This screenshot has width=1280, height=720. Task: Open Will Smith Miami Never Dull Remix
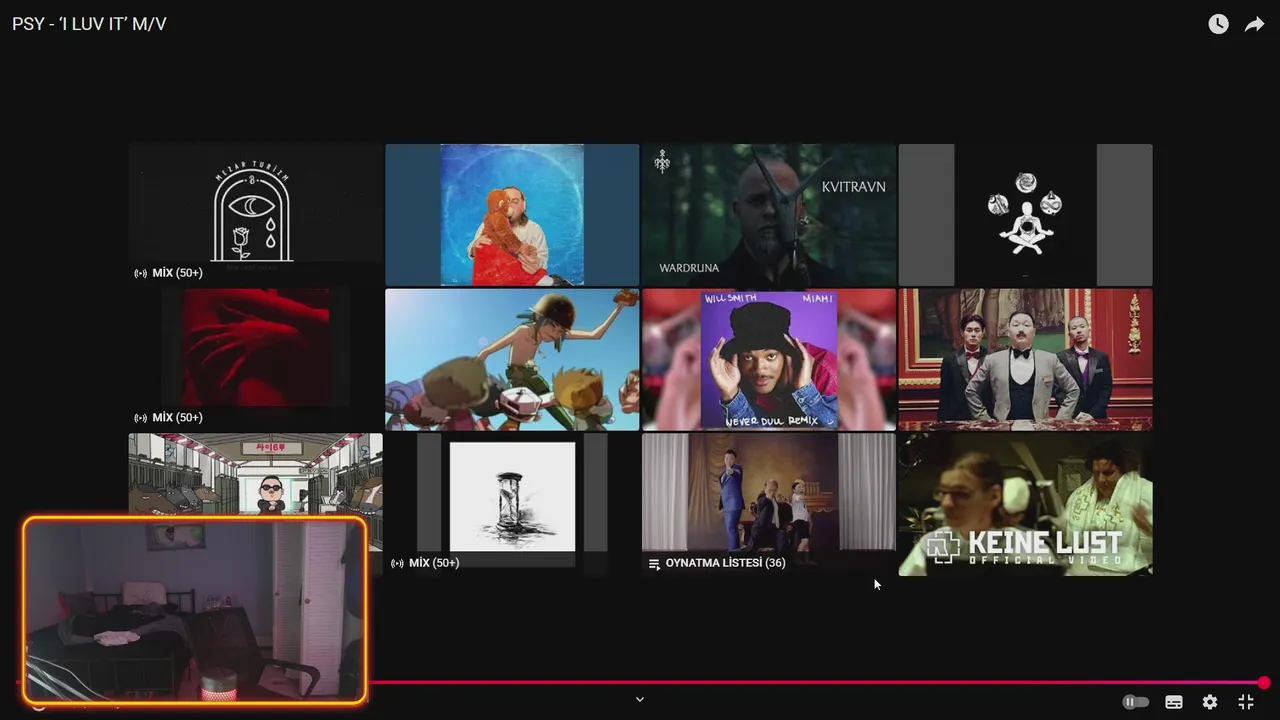769,360
